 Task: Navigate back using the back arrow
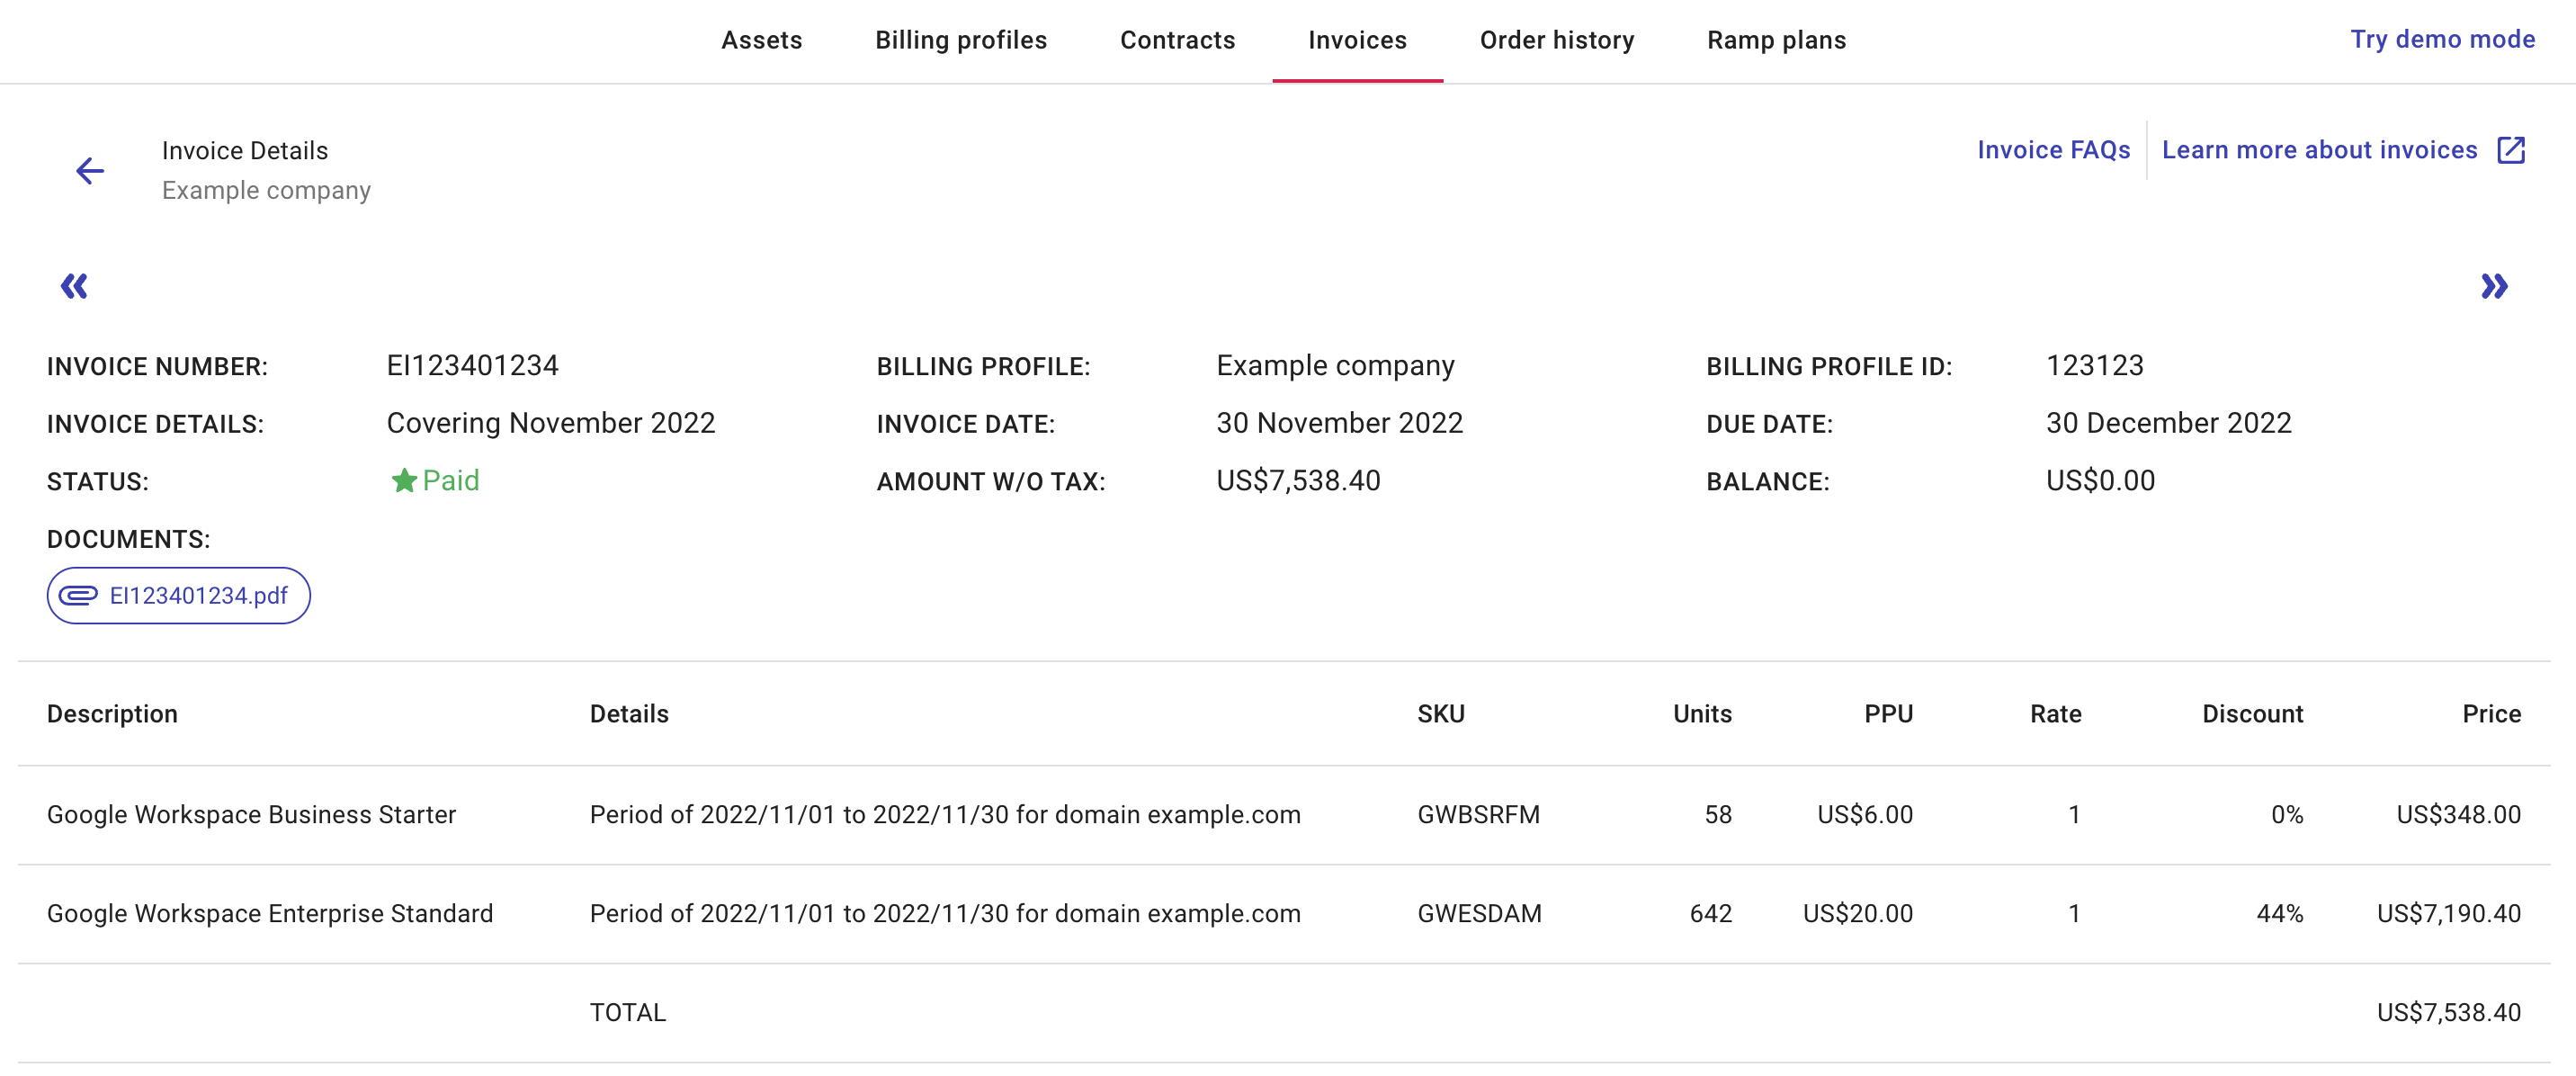tap(91, 170)
